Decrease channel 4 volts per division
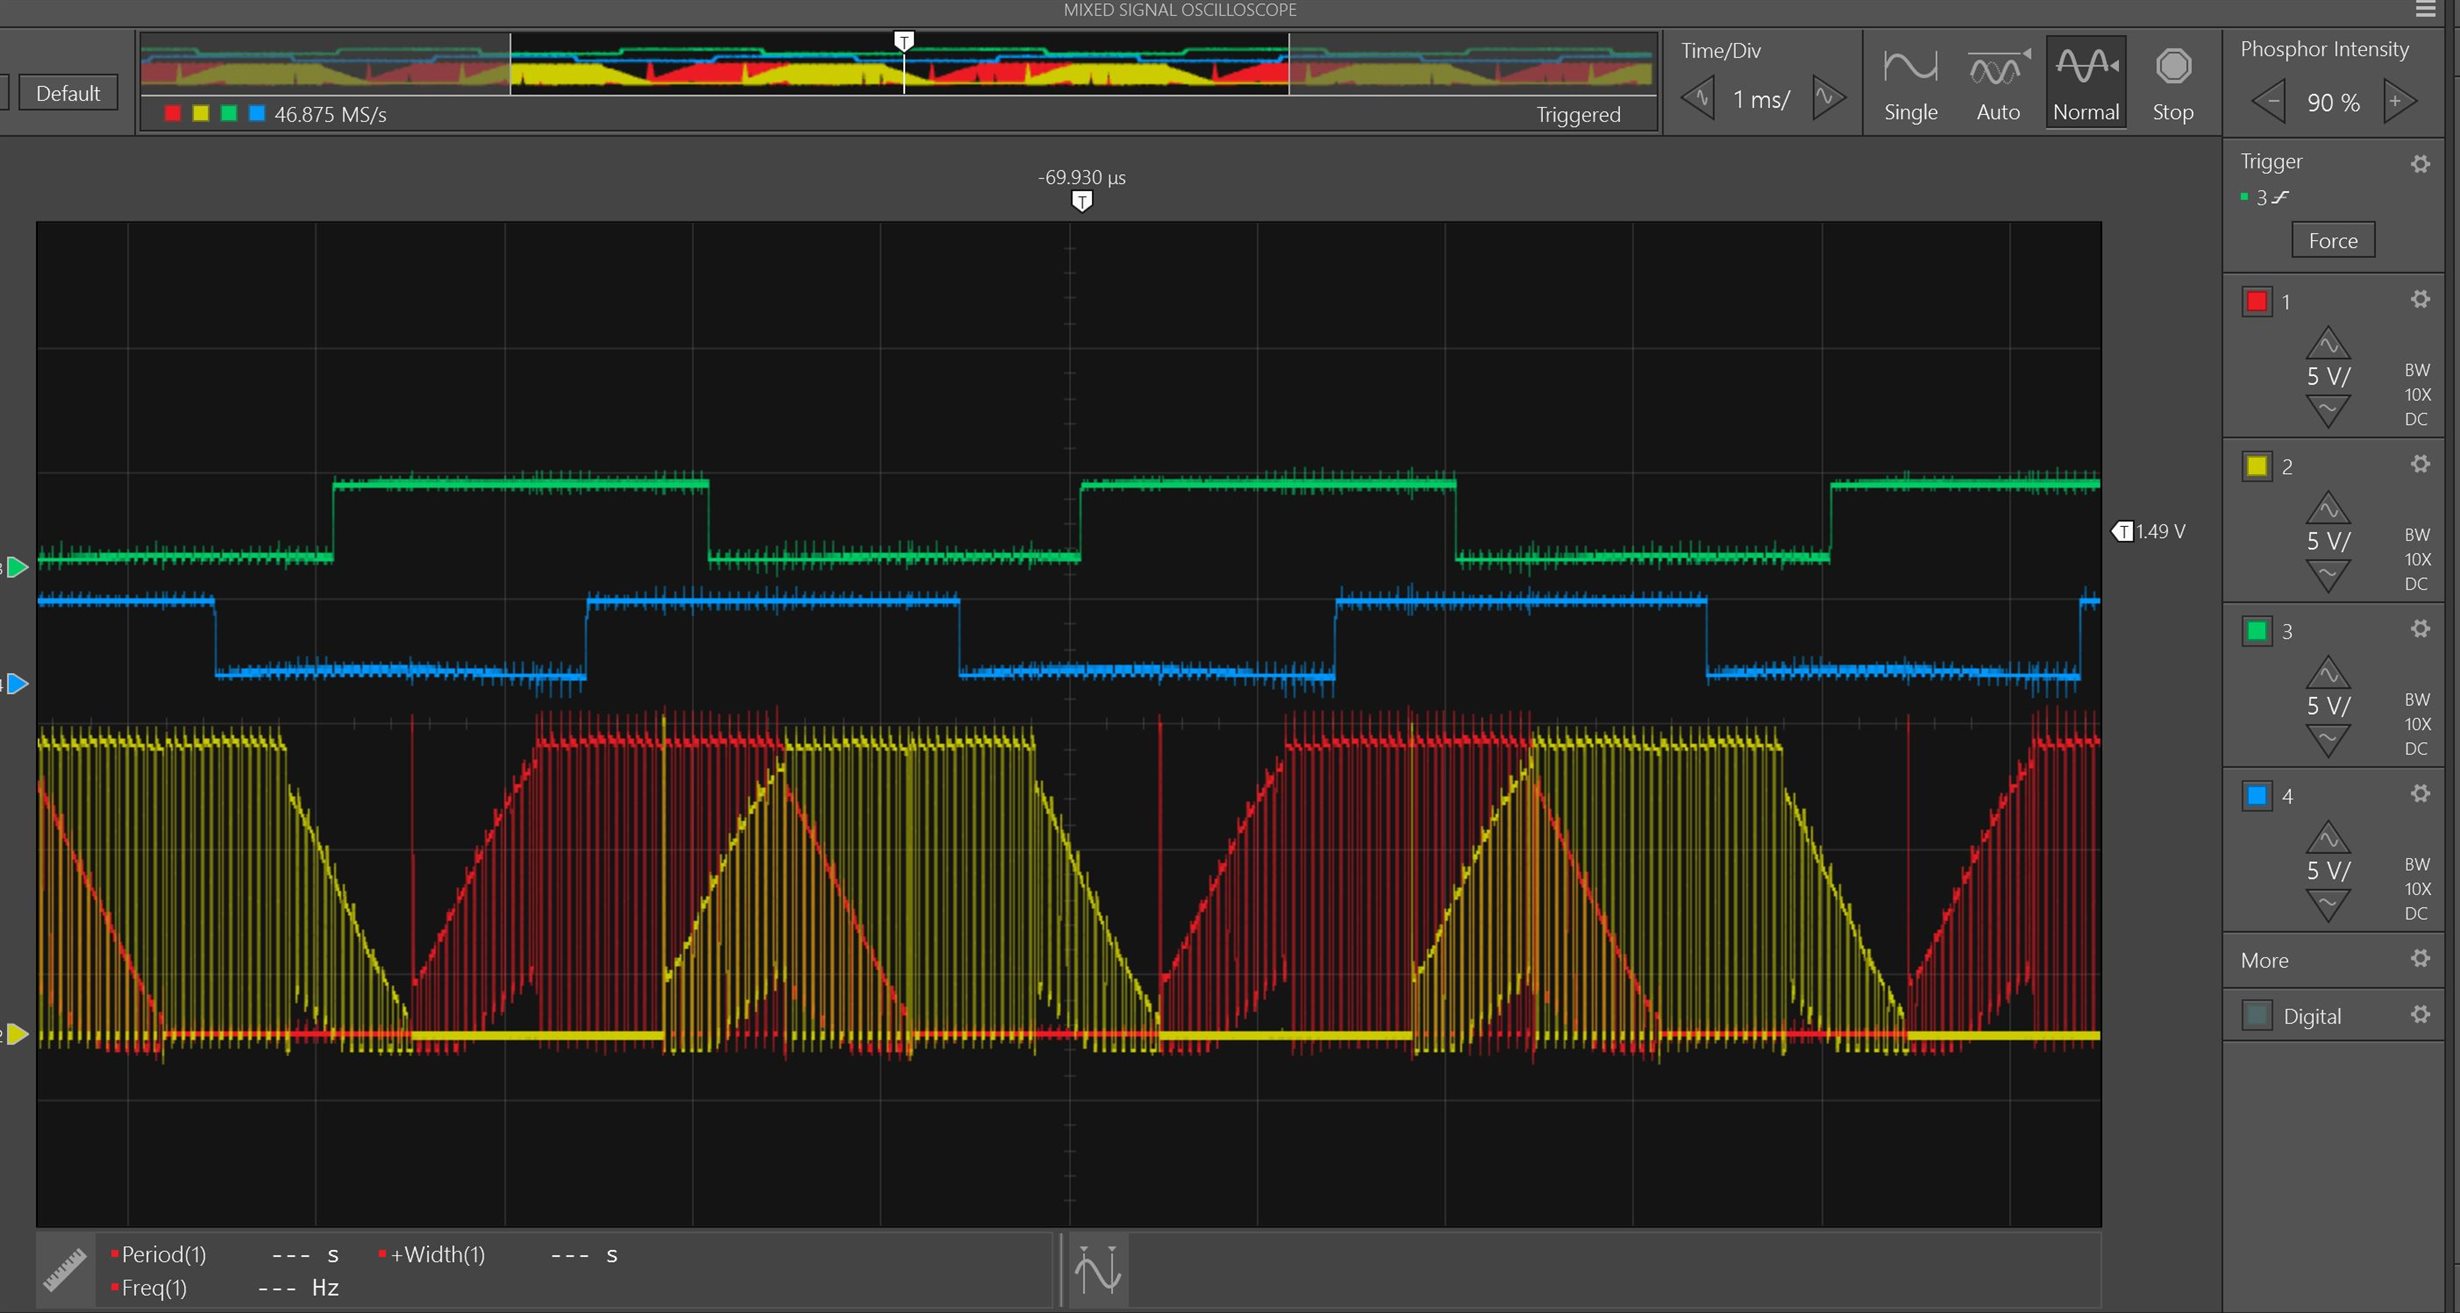 [2328, 906]
